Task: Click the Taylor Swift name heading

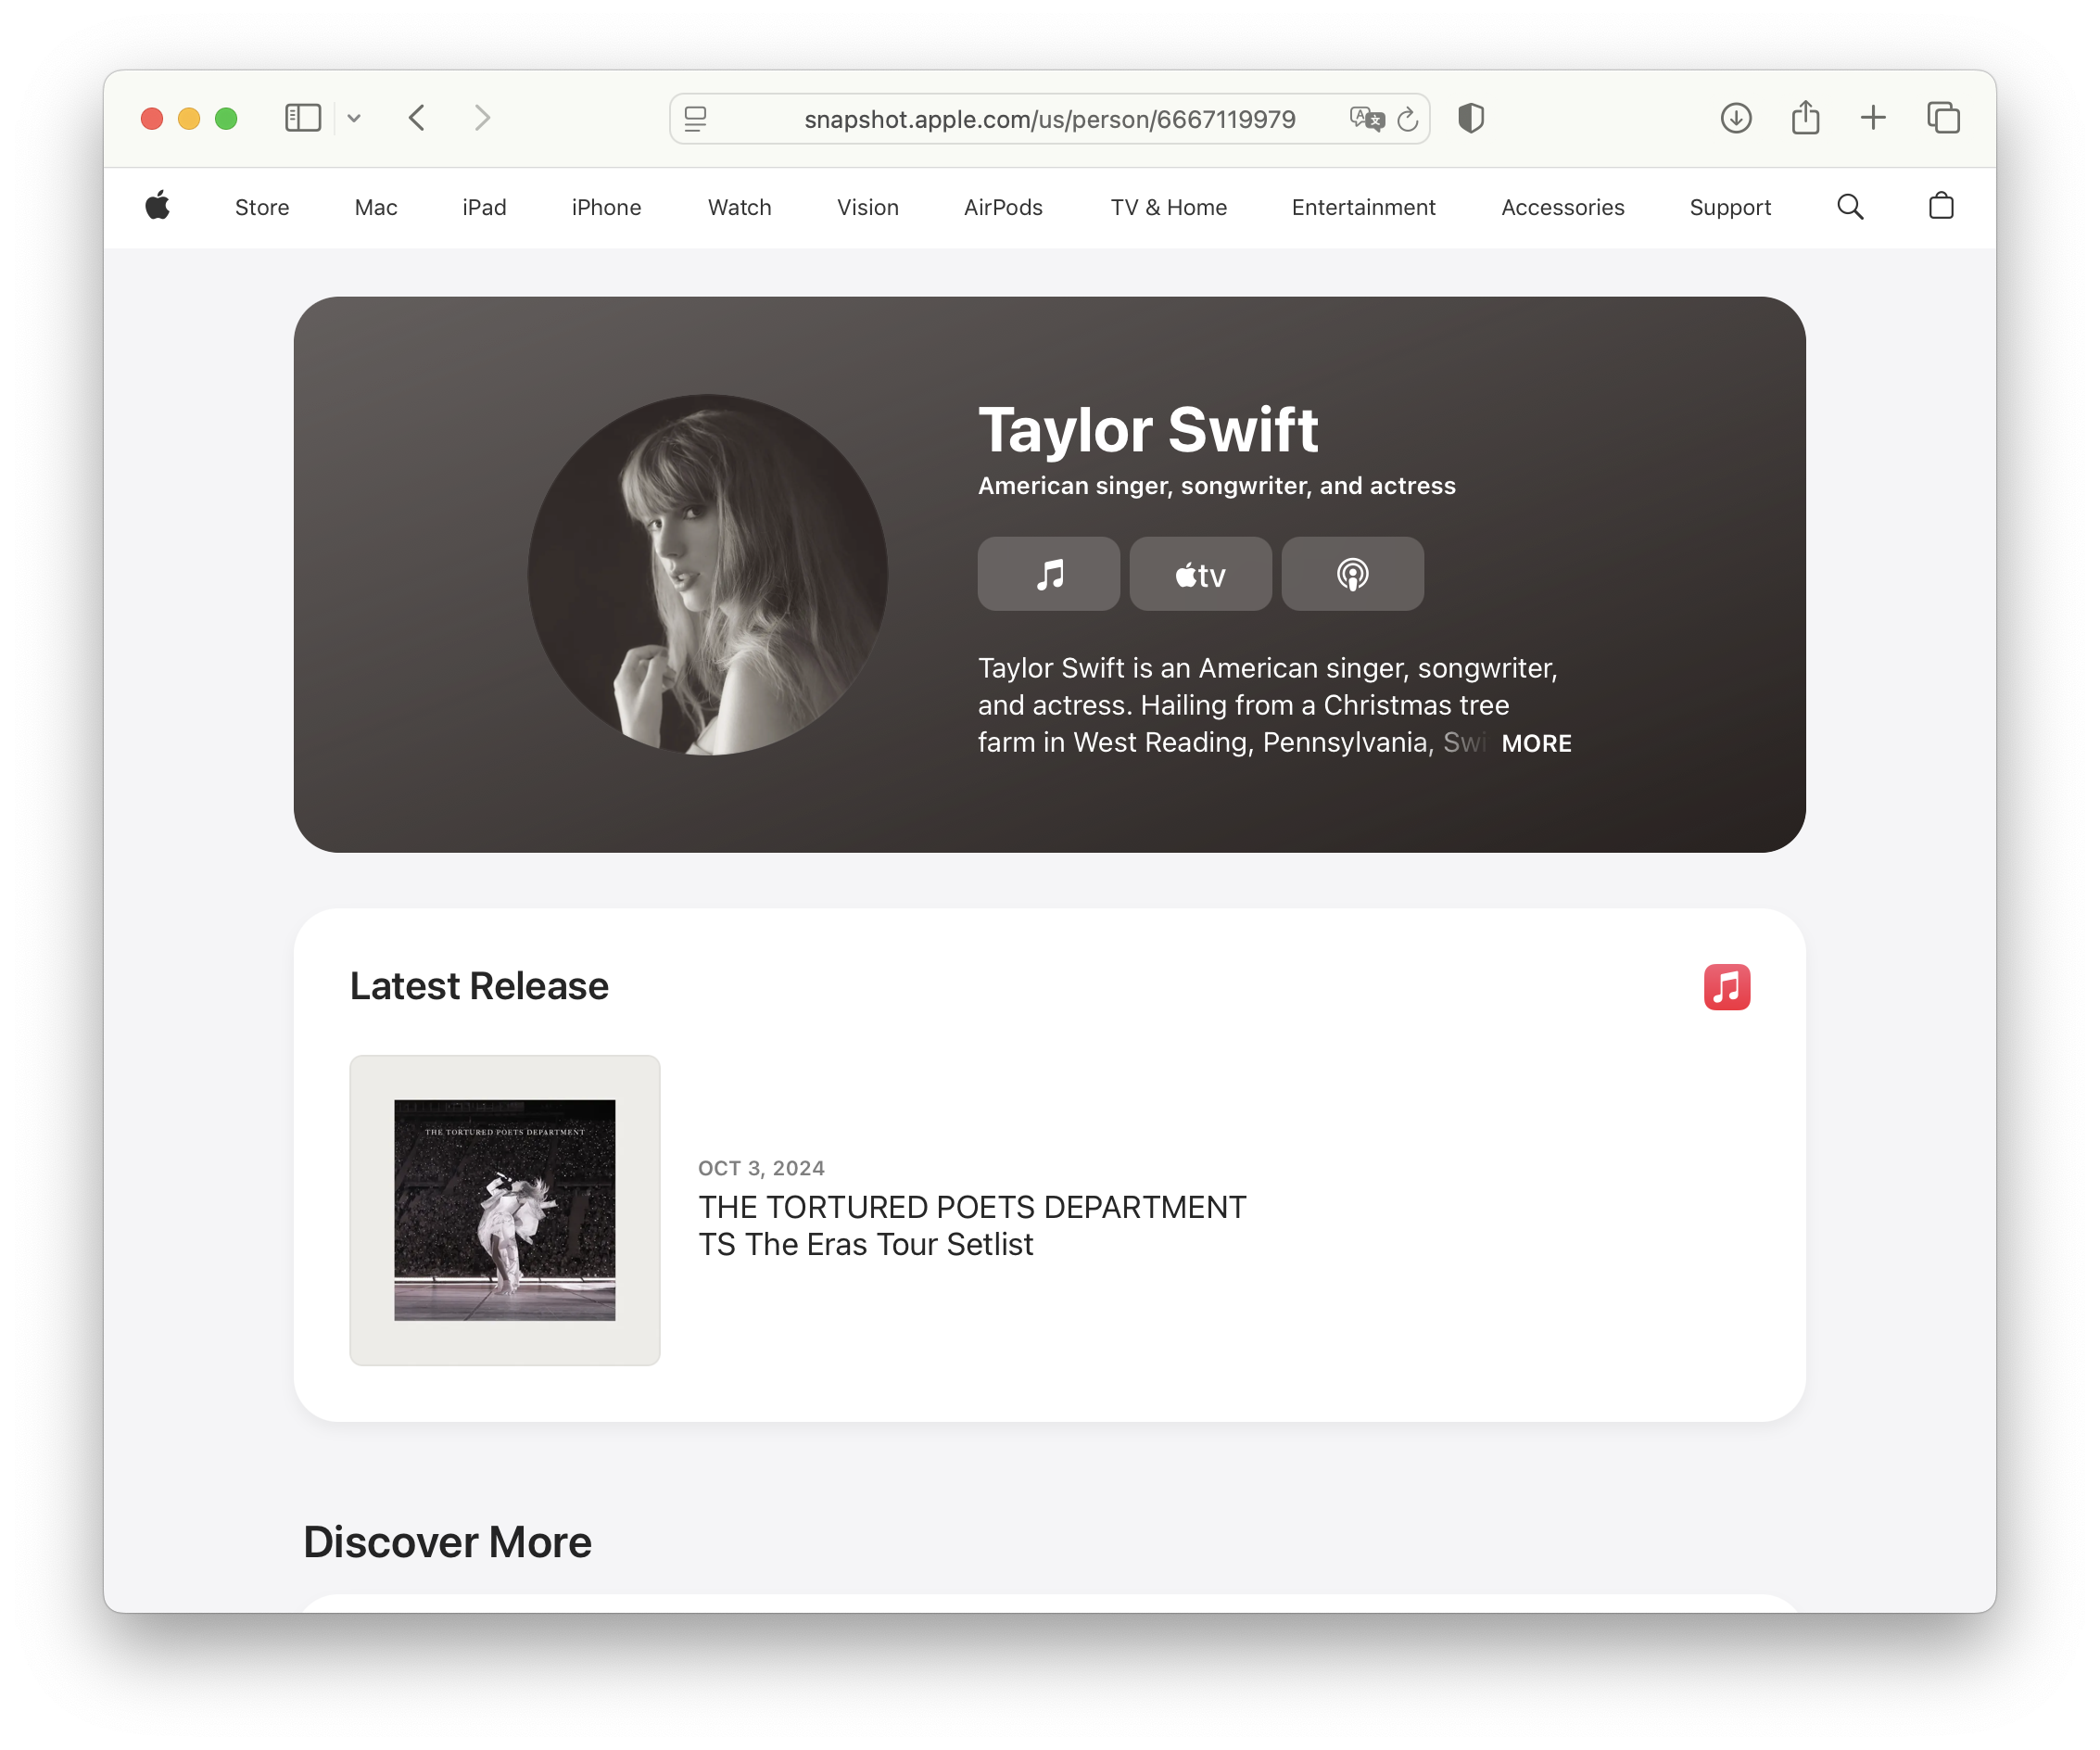Action: 1148,430
